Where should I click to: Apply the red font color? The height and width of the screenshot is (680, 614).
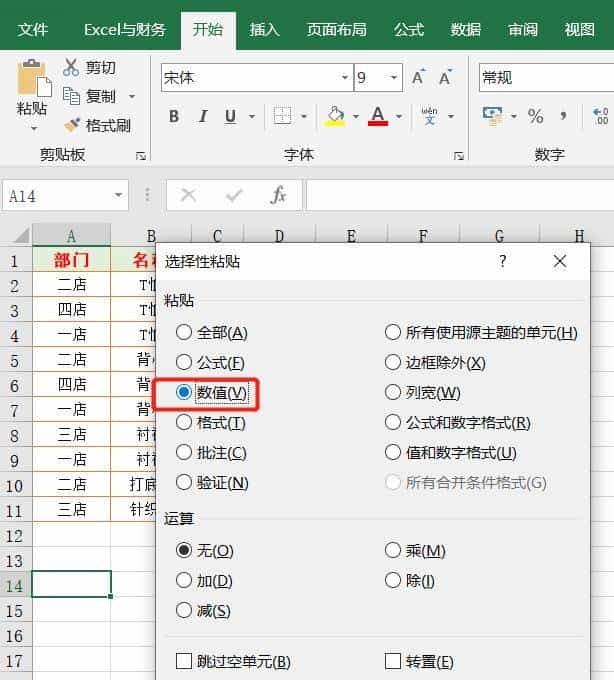coord(378,116)
